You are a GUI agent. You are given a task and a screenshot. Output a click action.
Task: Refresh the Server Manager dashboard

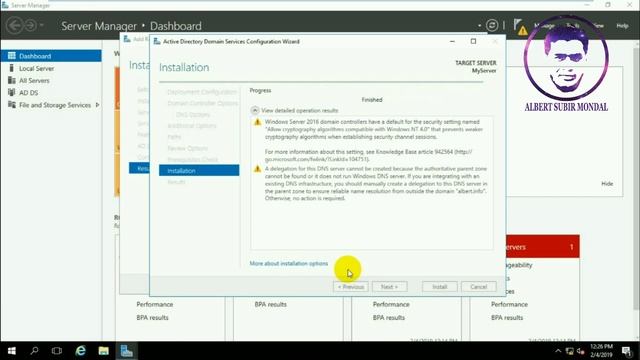click(492, 25)
